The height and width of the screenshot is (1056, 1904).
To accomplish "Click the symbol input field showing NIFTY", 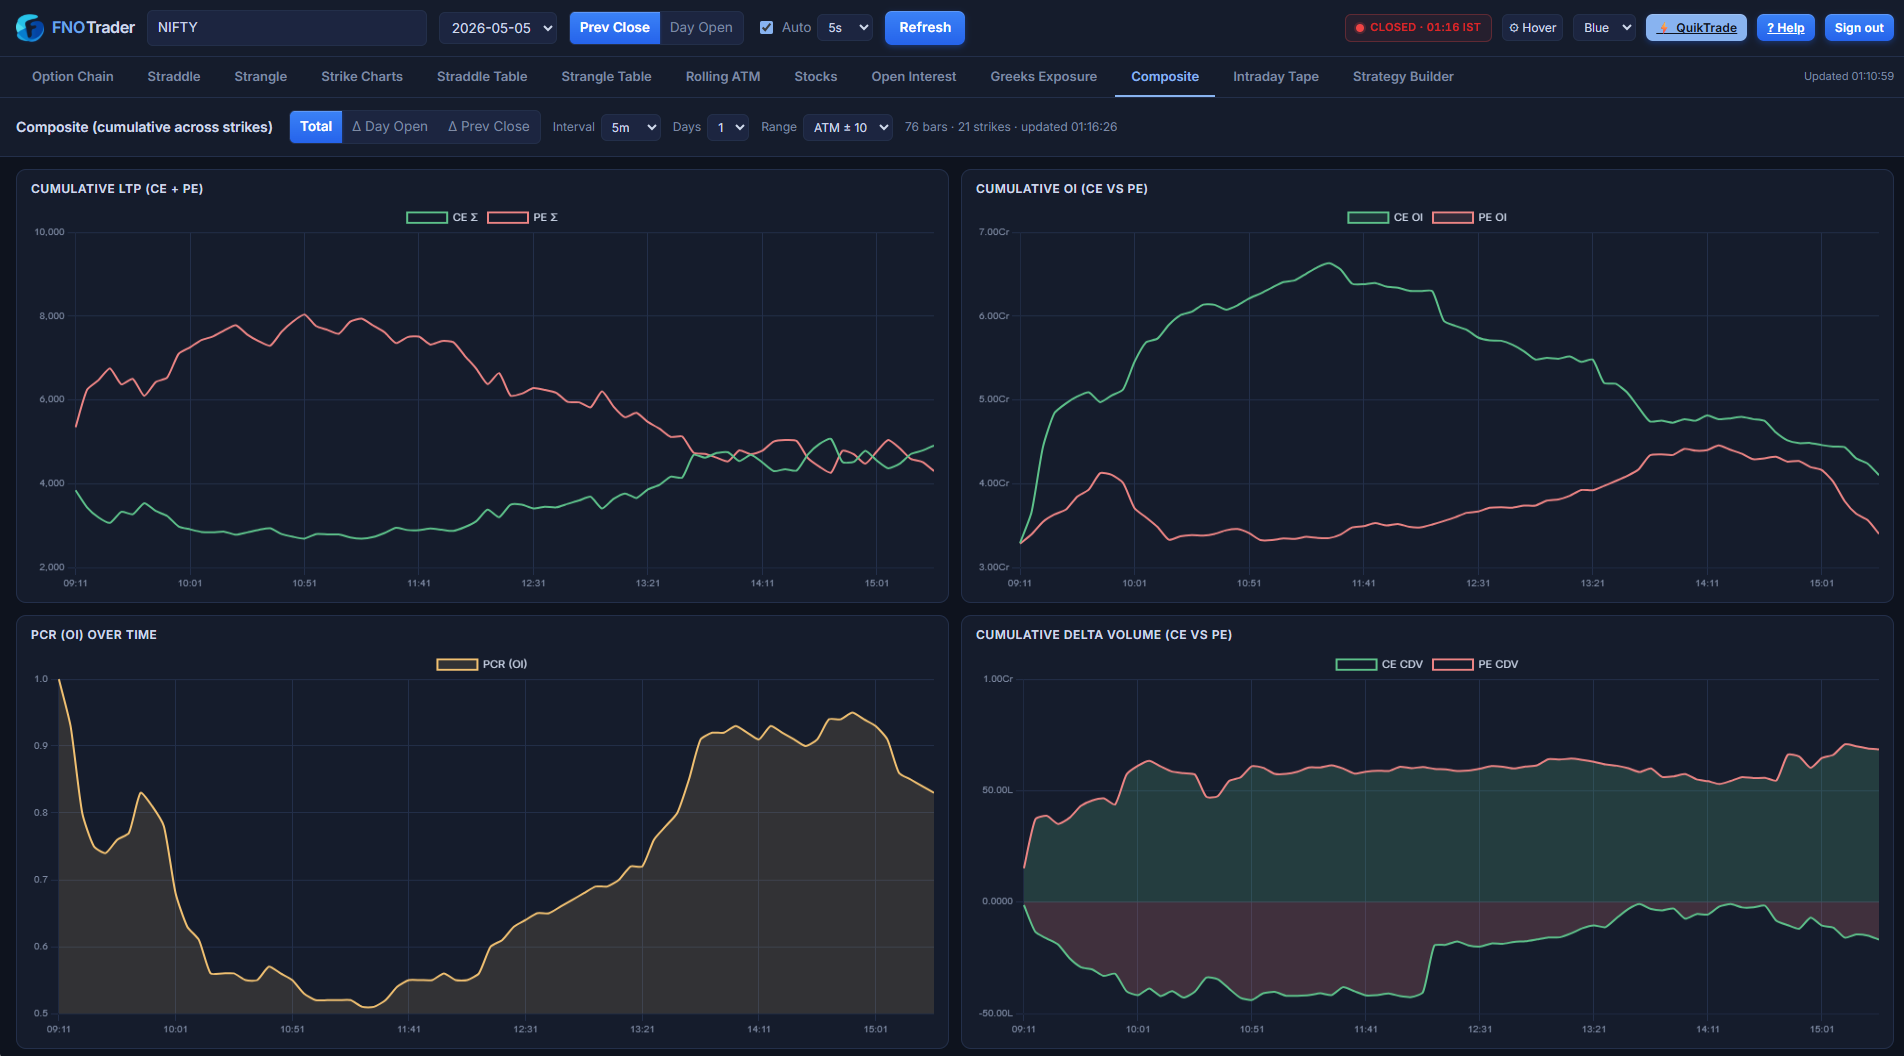I will (287, 28).
